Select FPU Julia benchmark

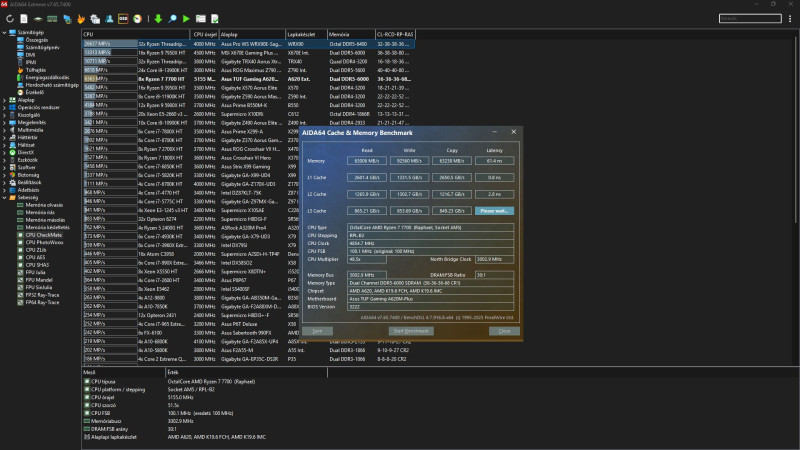point(35,272)
